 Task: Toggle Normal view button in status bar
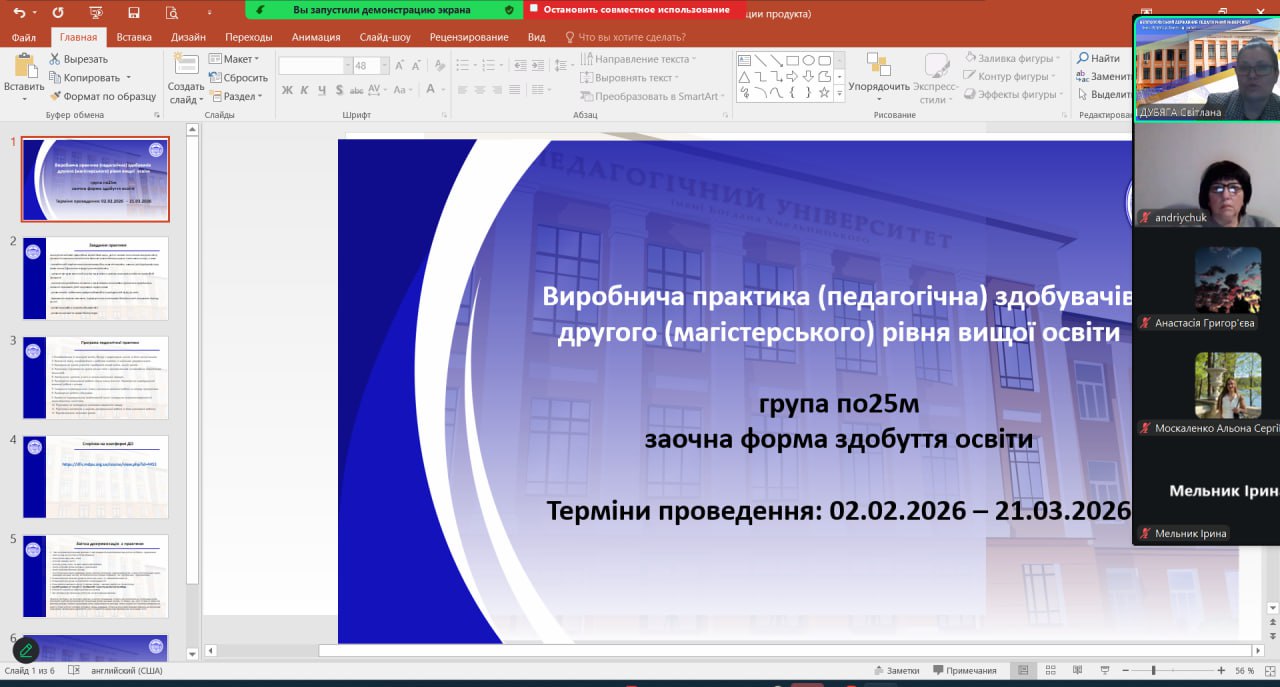[1022, 670]
